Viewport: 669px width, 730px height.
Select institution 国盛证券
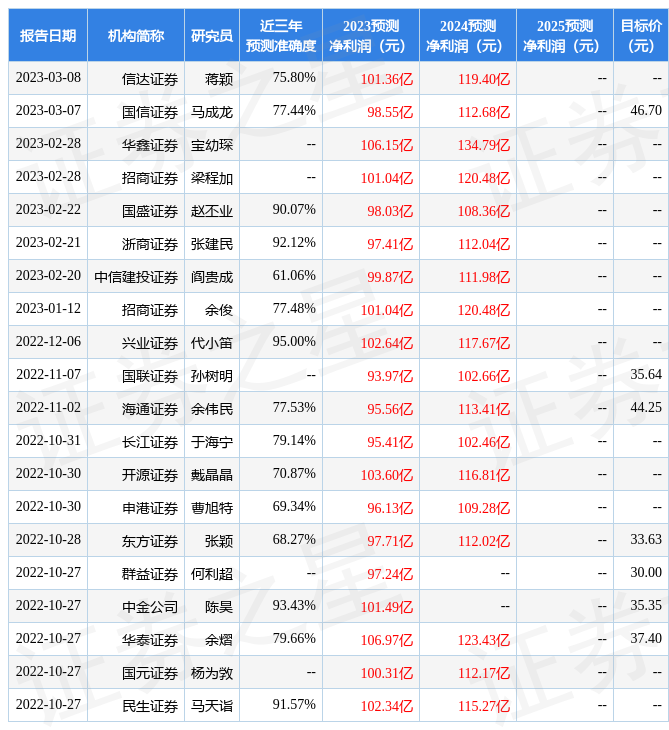click(x=149, y=211)
